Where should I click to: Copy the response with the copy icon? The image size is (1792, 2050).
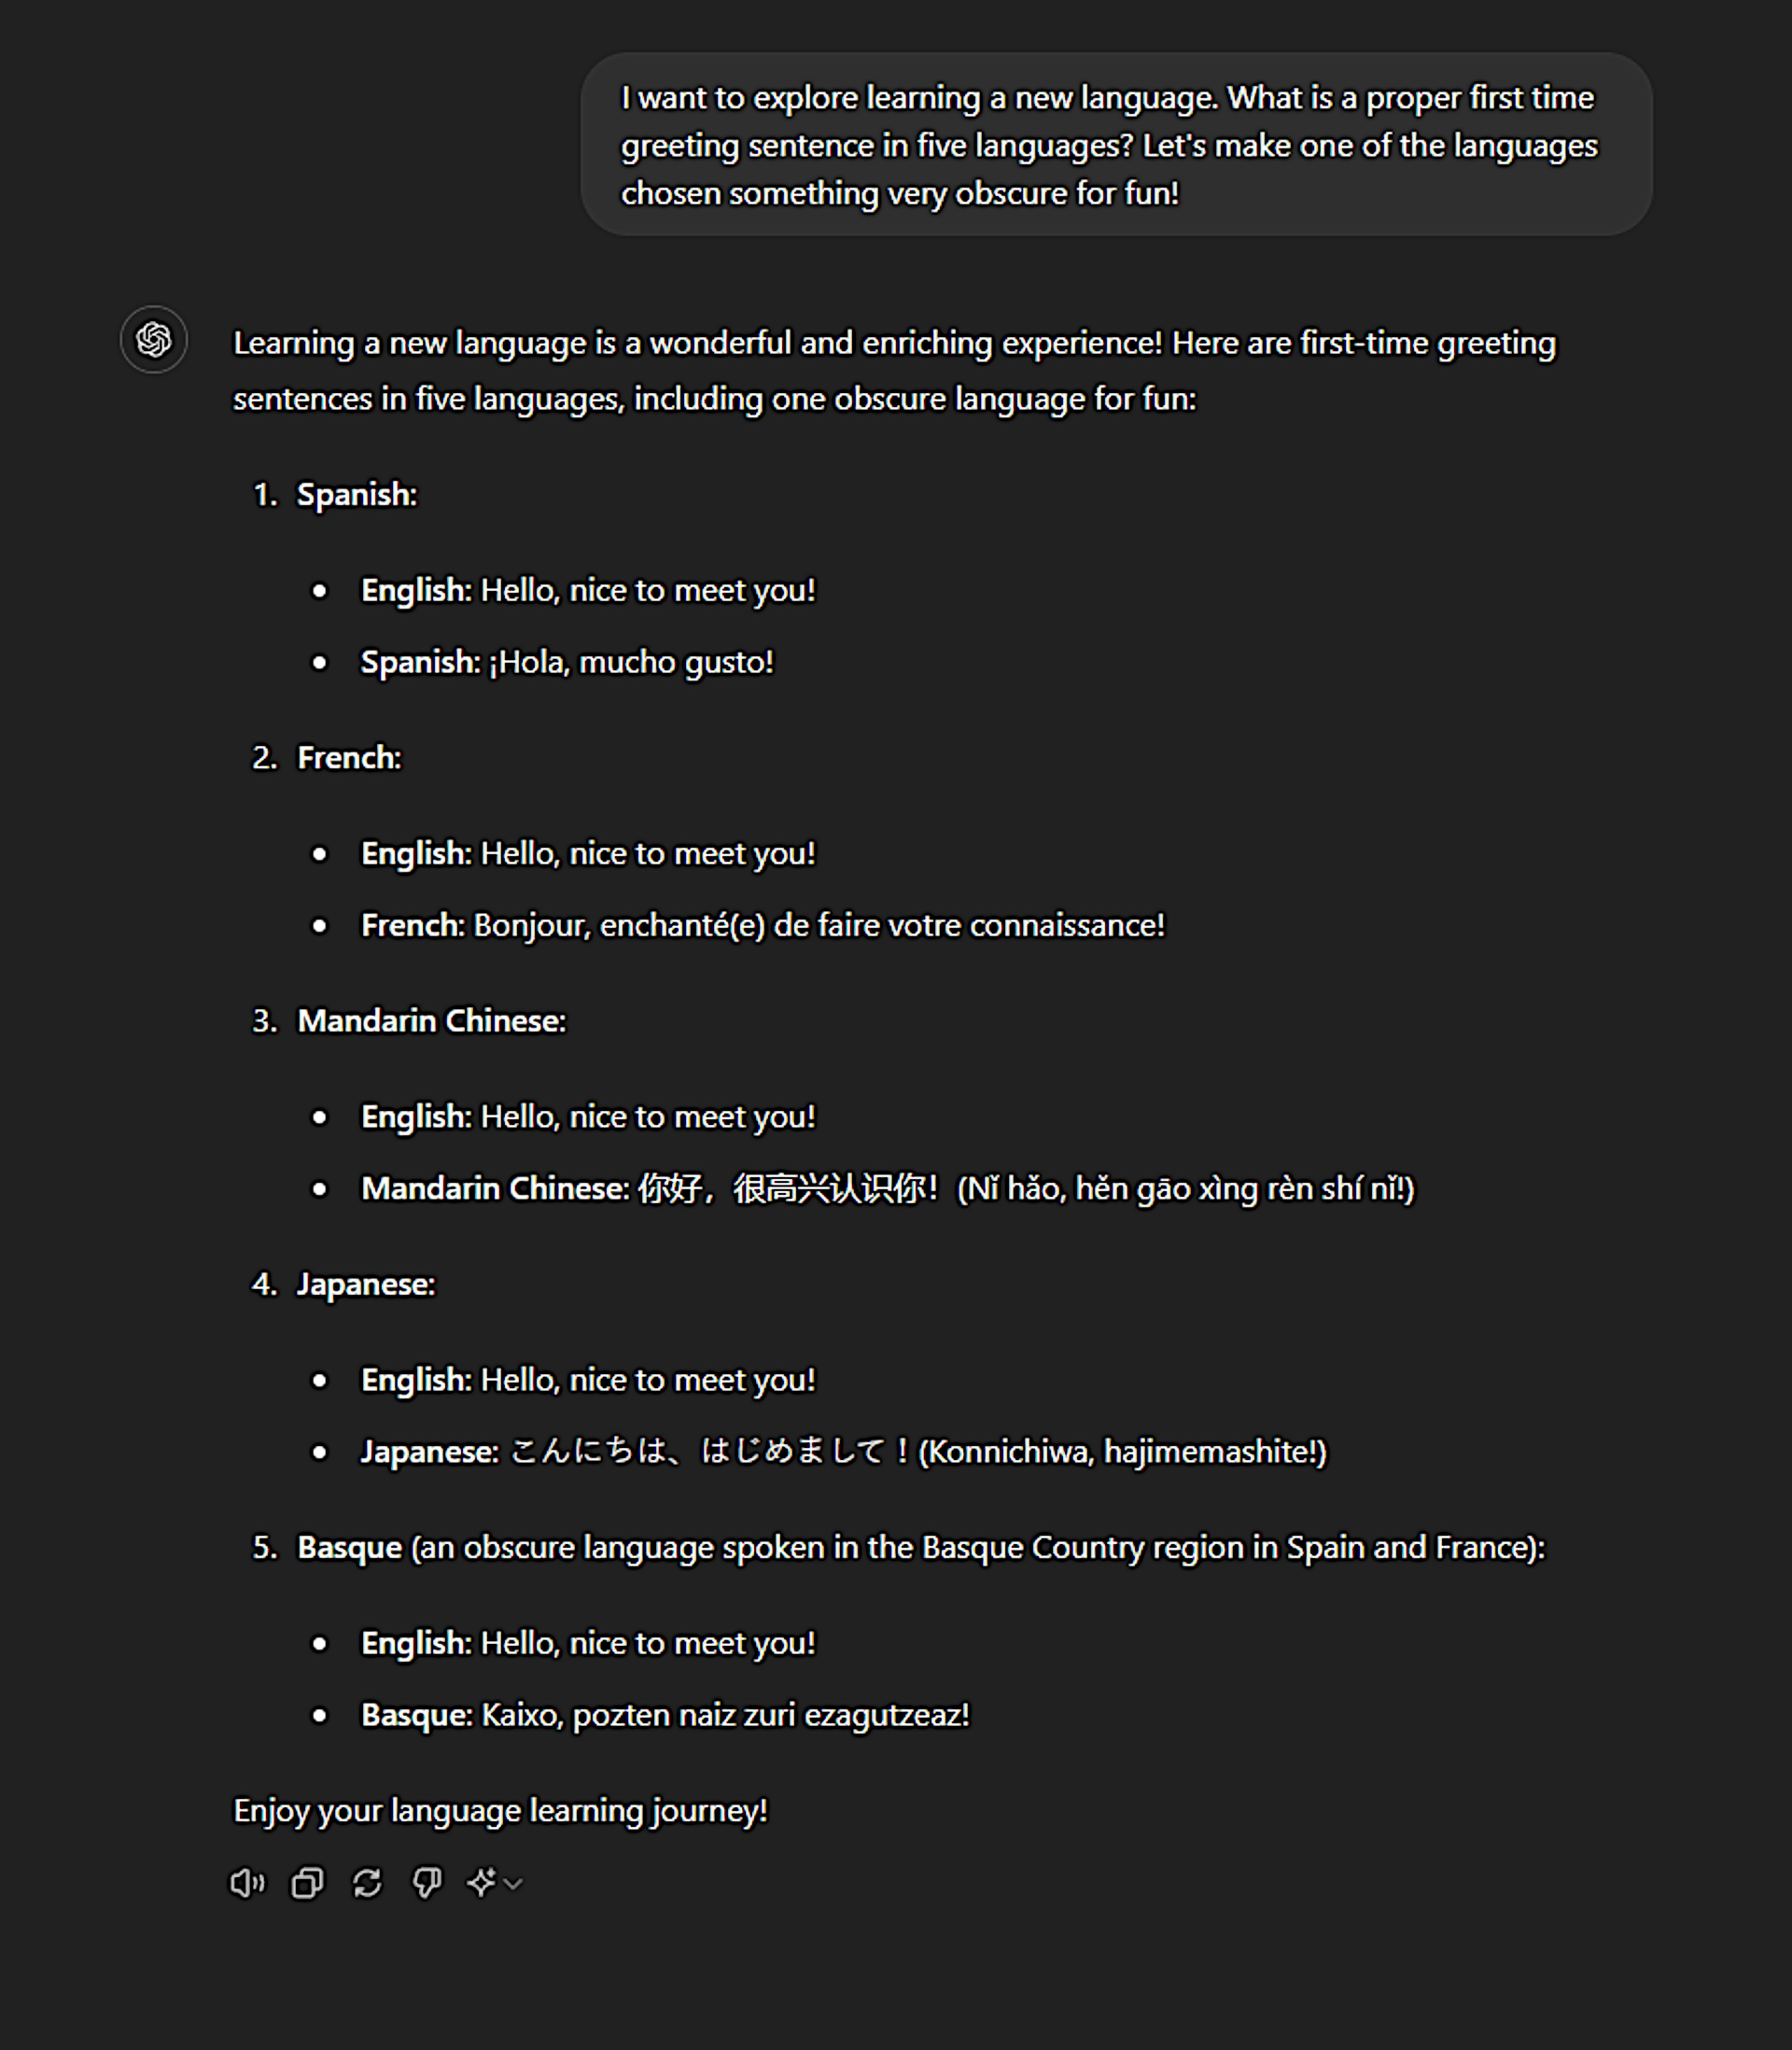tap(307, 1883)
